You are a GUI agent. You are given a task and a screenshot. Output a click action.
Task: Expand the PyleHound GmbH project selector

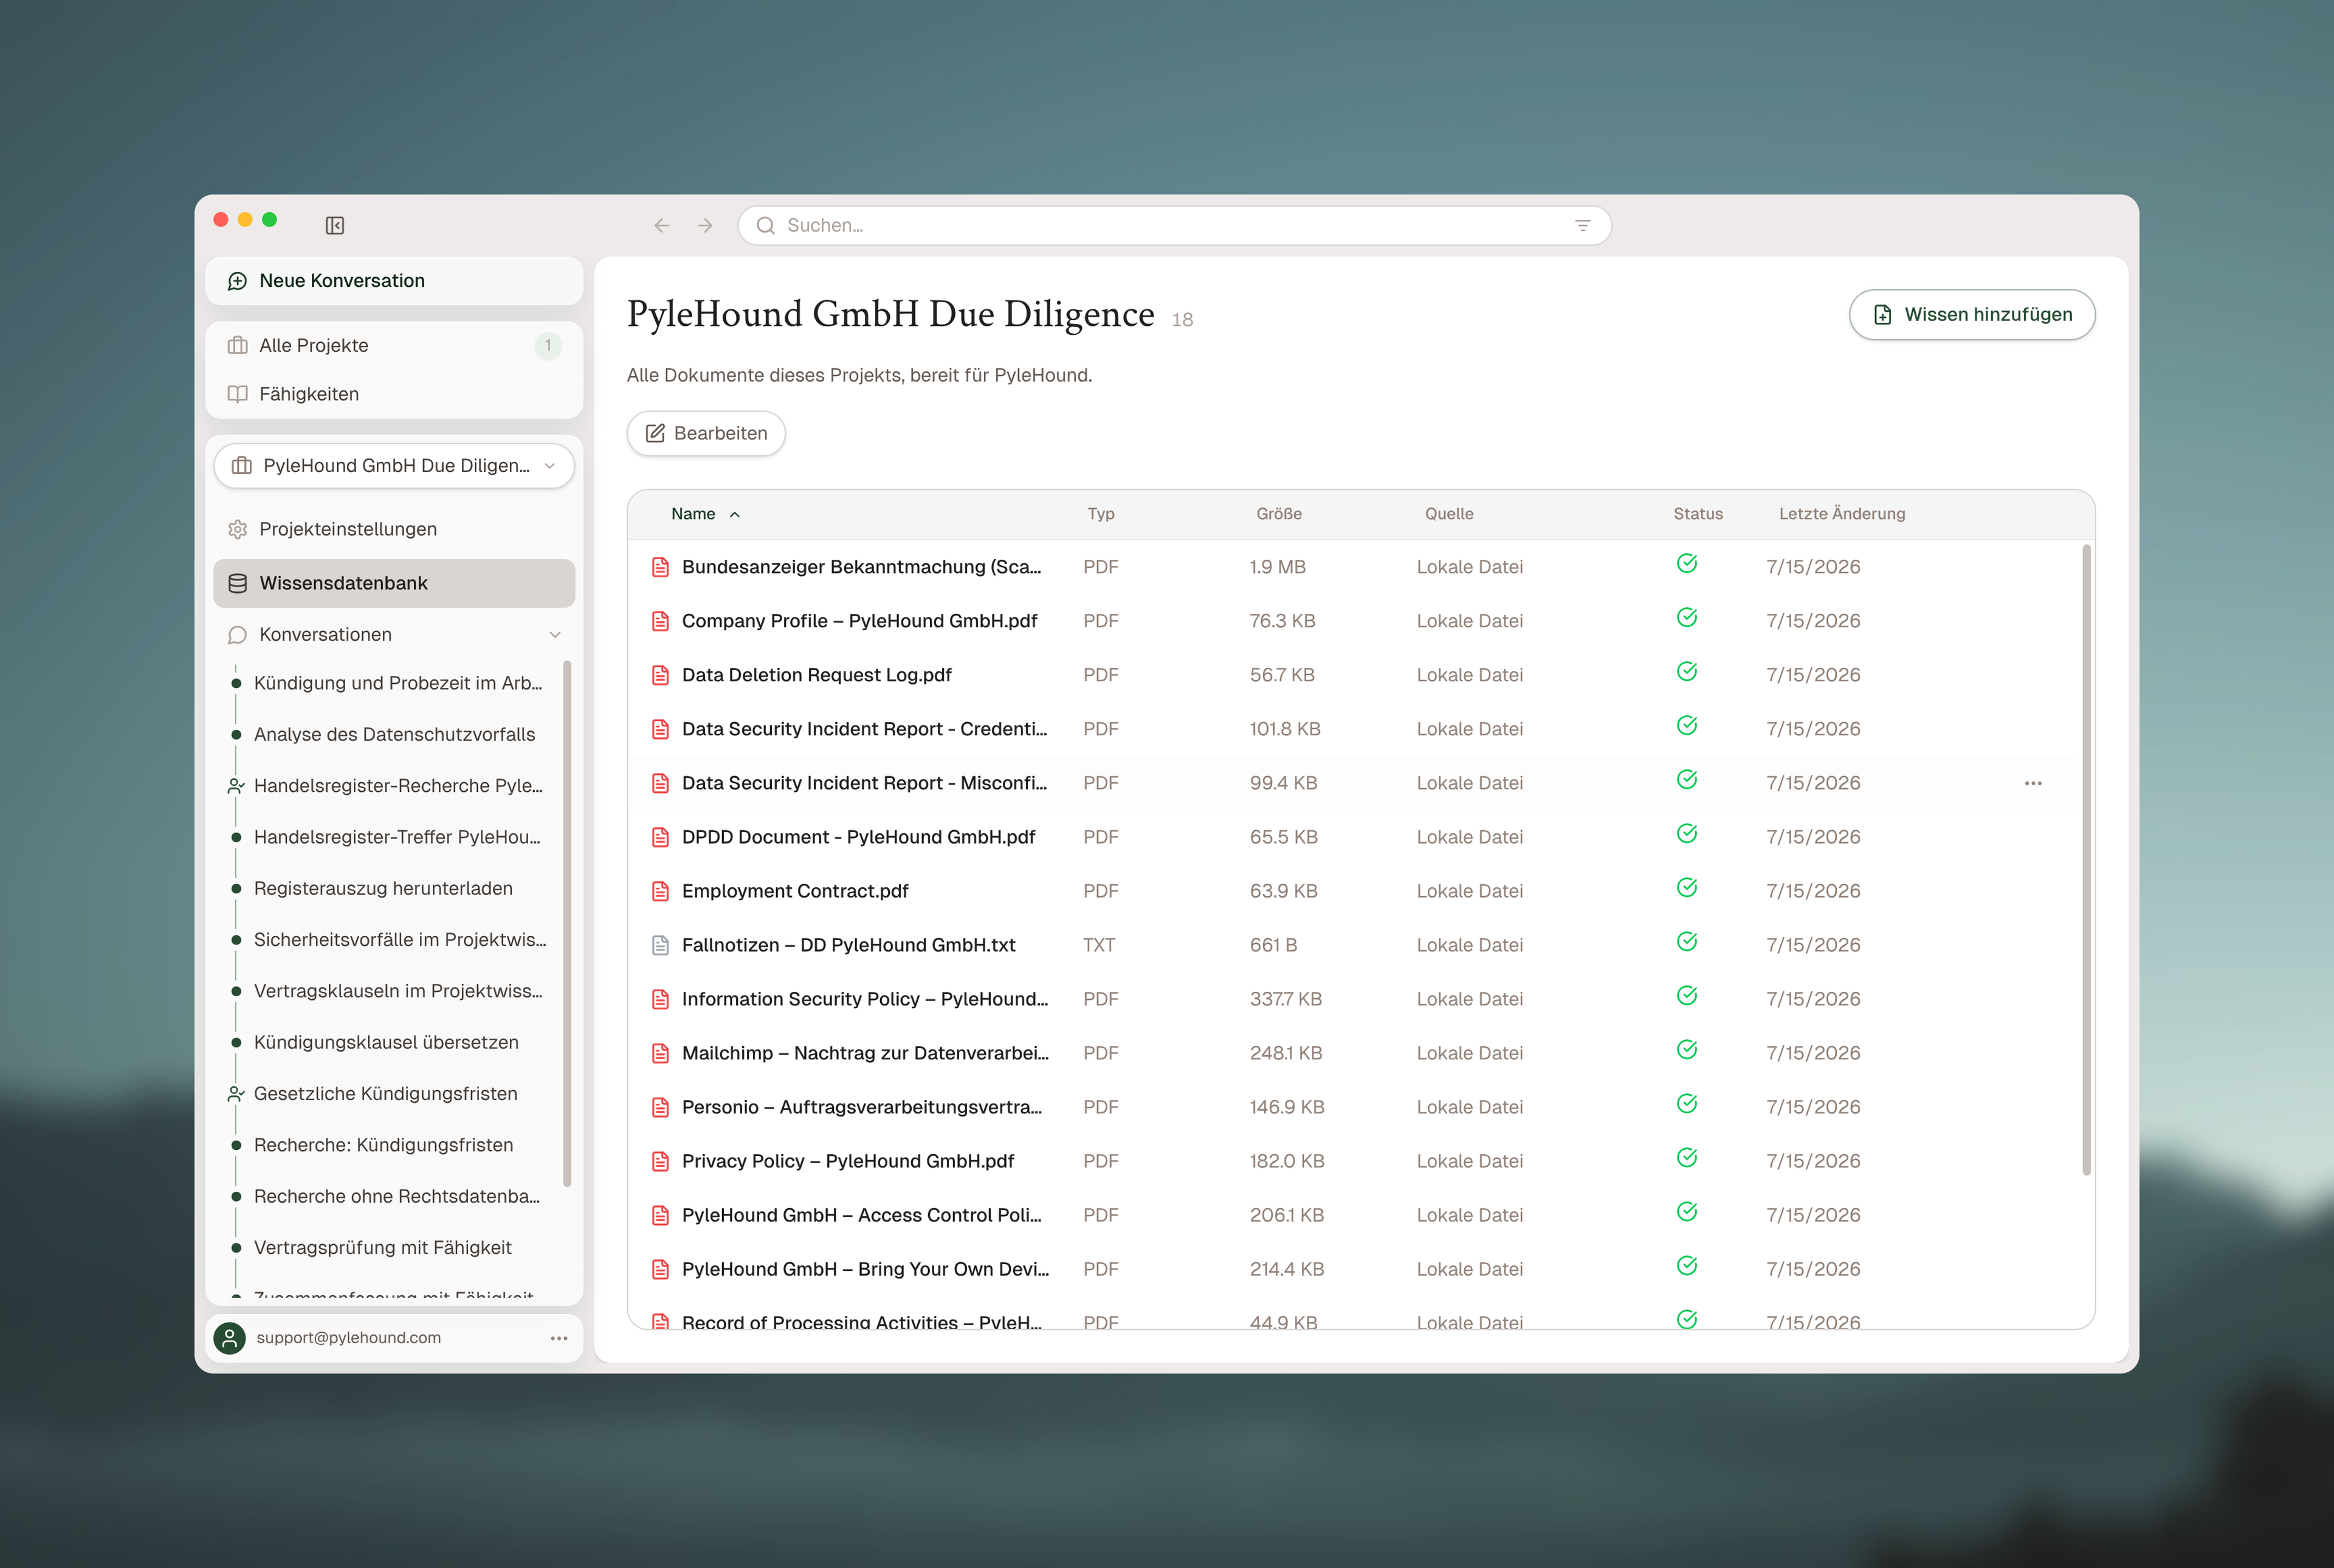(x=394, y=466)
